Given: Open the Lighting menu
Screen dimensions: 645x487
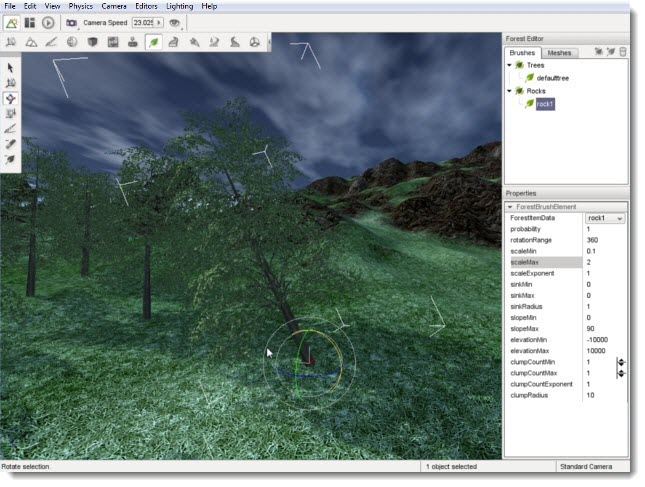Looking at the screenshot, I should pos(180,6).
